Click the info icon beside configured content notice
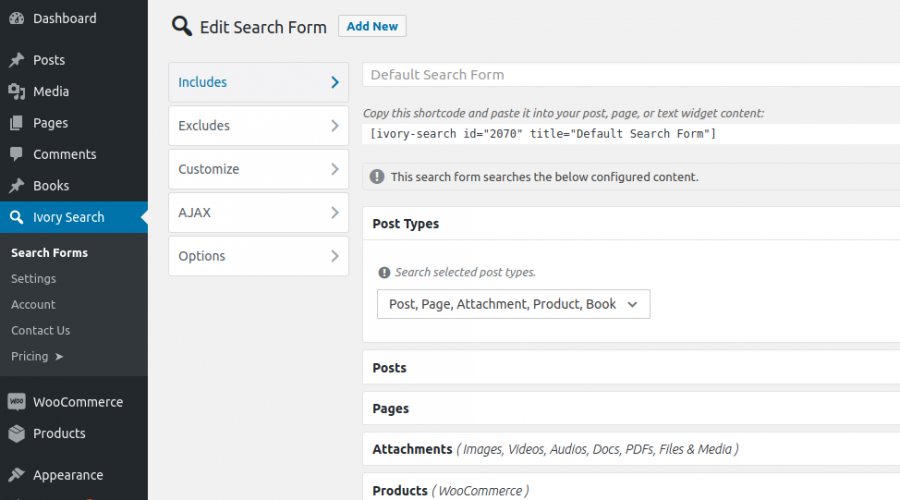Image resolution: width=900 pixels, height=500 pixels. point(377,177)
